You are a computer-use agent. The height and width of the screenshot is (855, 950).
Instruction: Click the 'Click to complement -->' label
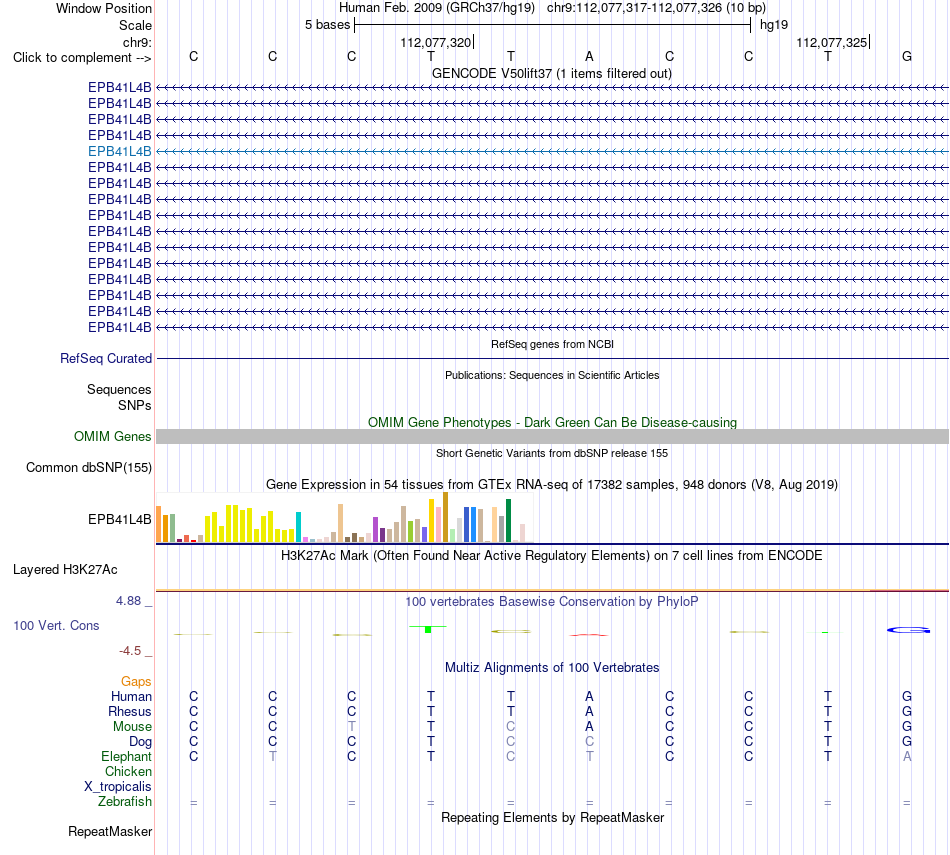point(82,58)
